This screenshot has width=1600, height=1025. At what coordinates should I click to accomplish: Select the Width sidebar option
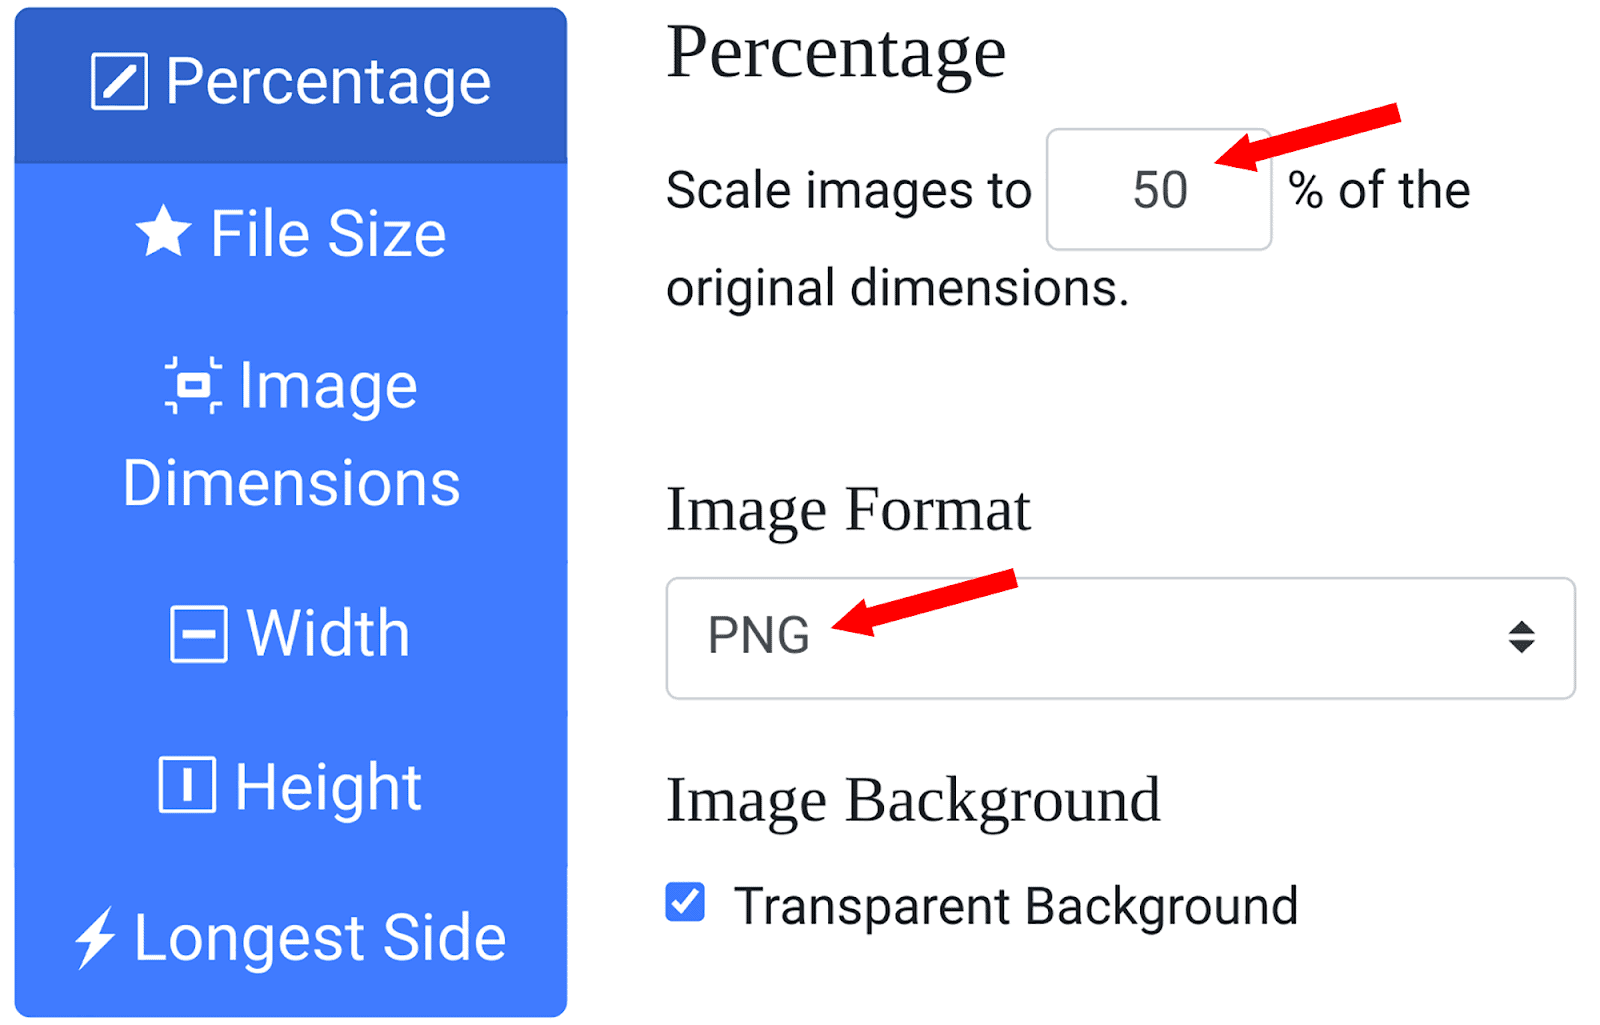[290, 633]
